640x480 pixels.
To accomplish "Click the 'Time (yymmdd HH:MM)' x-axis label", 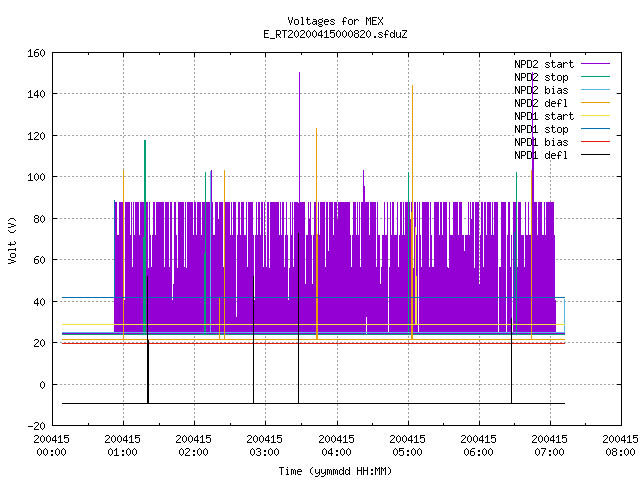I will tap(335, 471).
